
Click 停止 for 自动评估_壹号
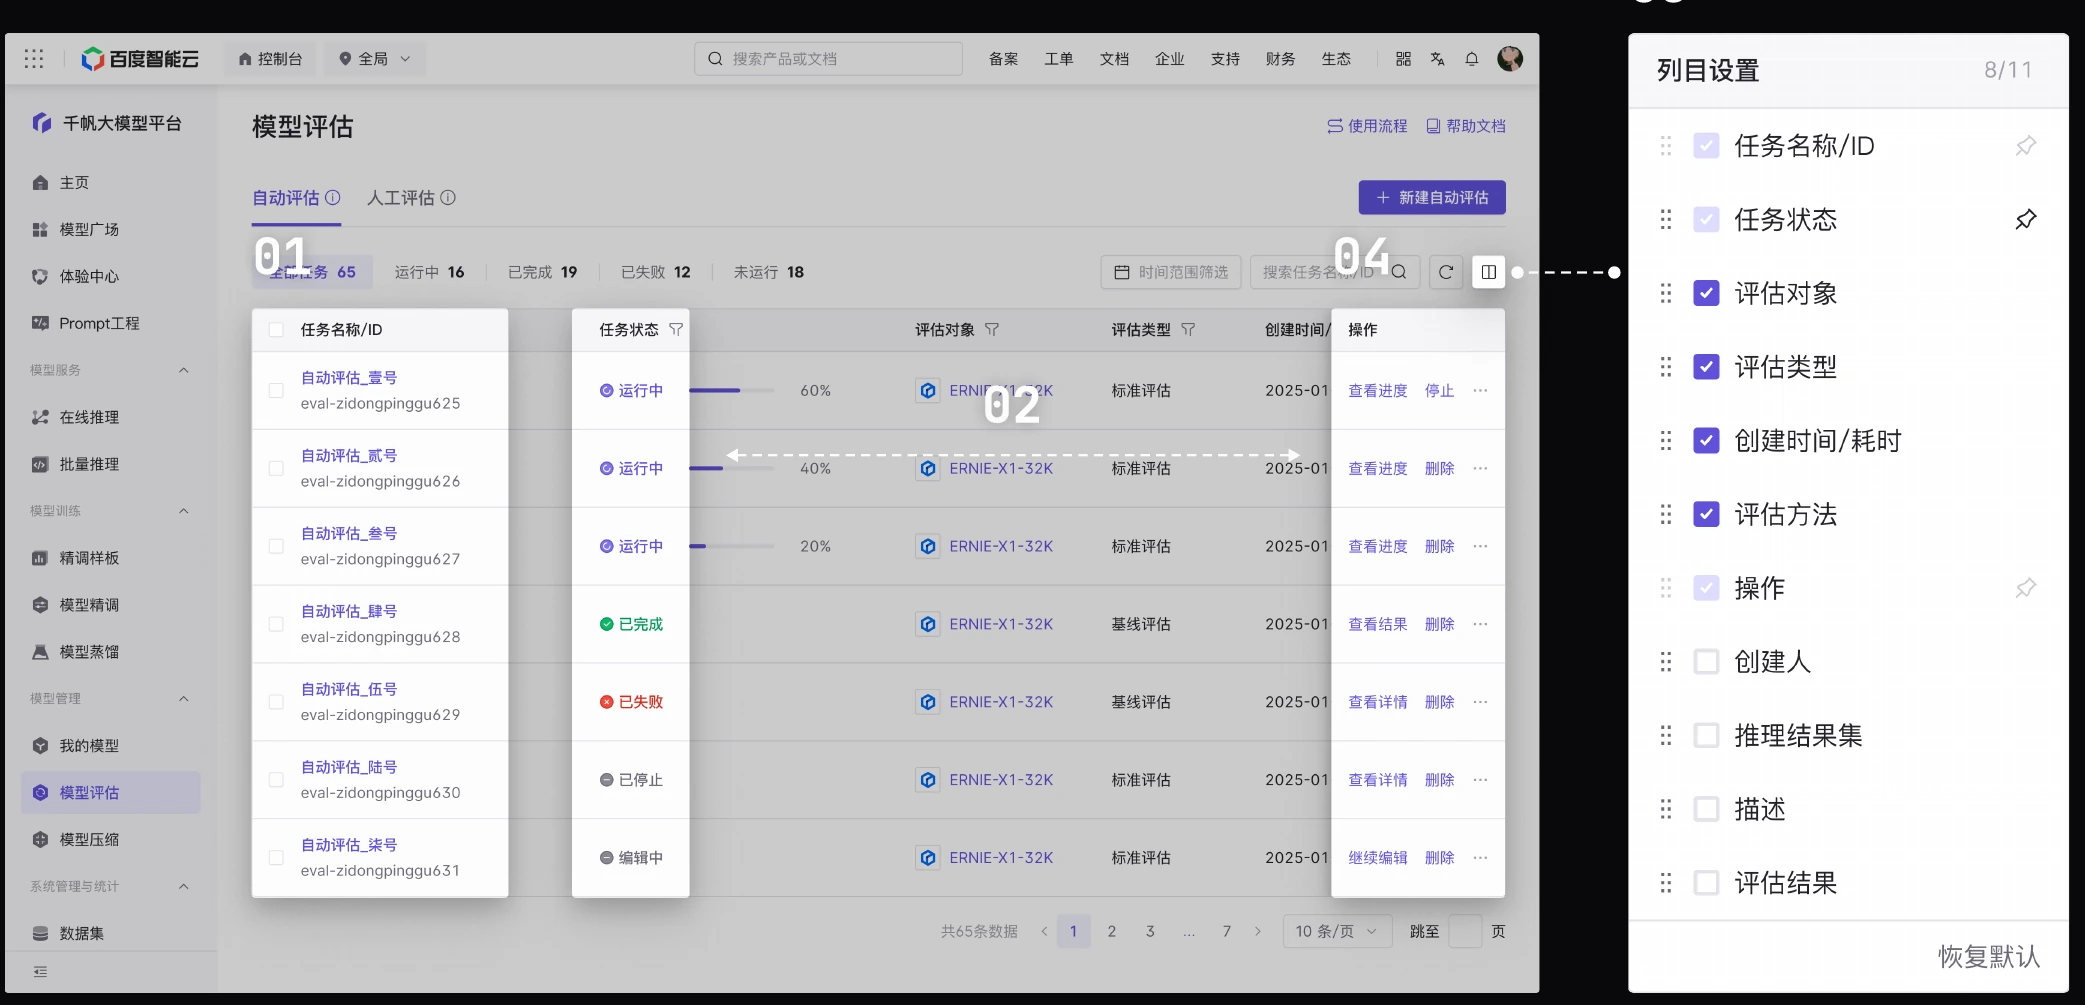(1439, 391)
